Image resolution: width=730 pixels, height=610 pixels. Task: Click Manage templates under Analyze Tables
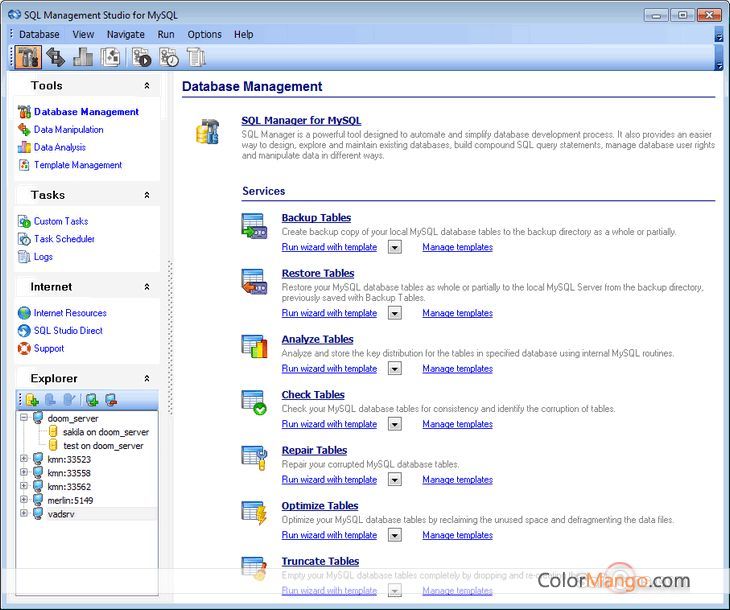pyautogui.click(x=458, y=369)
